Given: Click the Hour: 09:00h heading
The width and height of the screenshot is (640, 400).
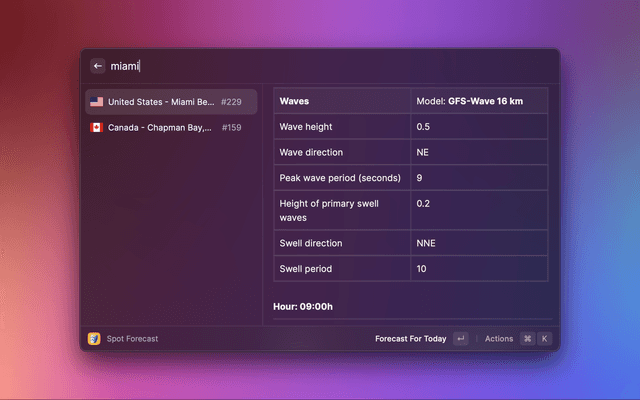Looking at the screenshot, I should 303,306.
